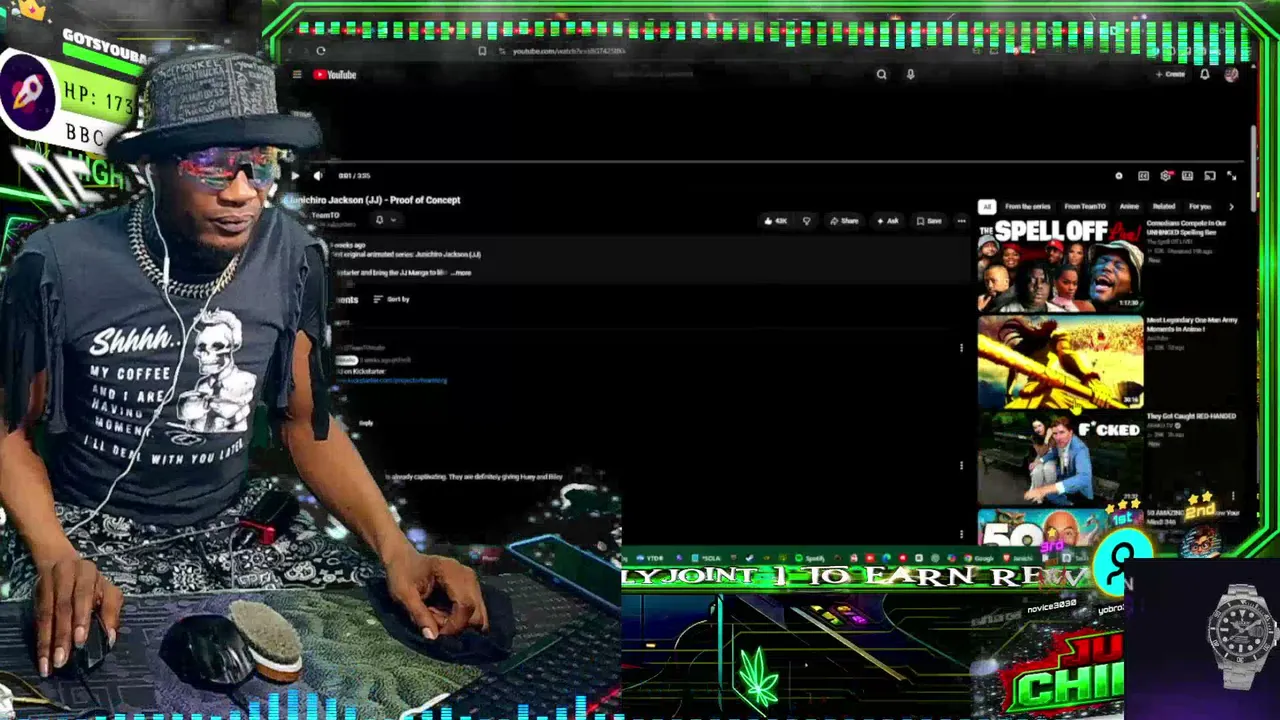The width and height of the screenshot is (1280, 720).
Task: Mute the video player volume
Action: [x=318, y=176]
